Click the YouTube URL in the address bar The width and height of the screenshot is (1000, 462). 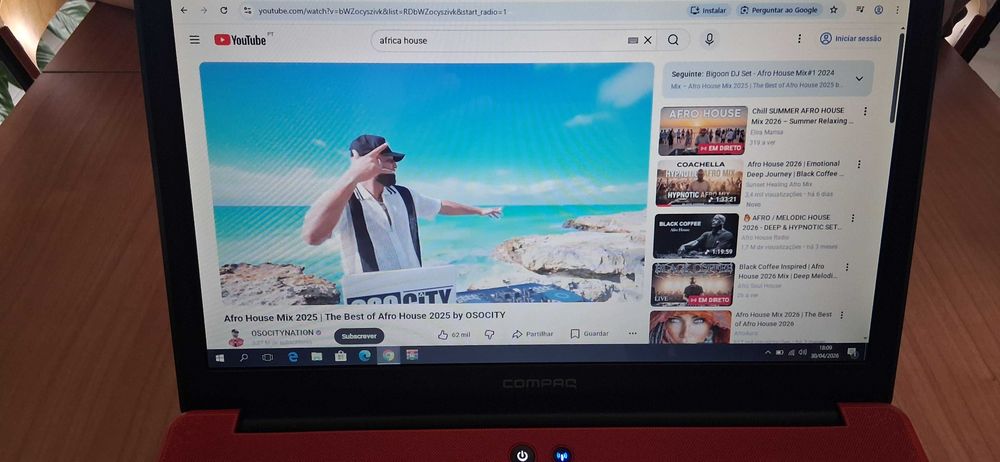382,11
